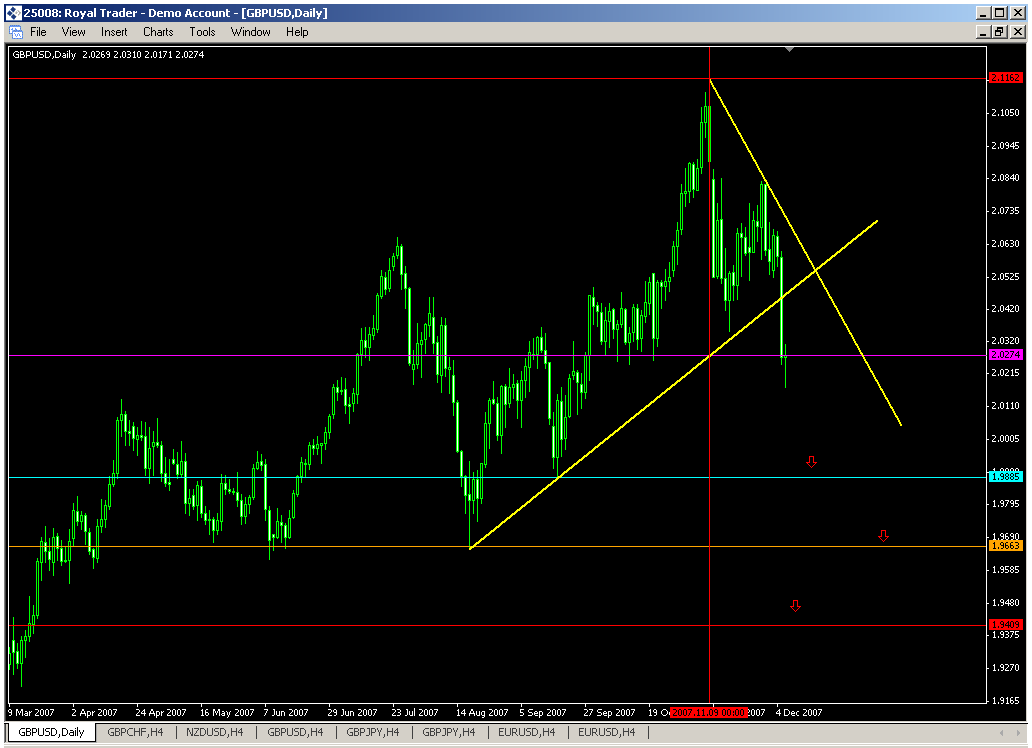Switch to the GBPUSD,H4 chart tab

tap(295, 732)
